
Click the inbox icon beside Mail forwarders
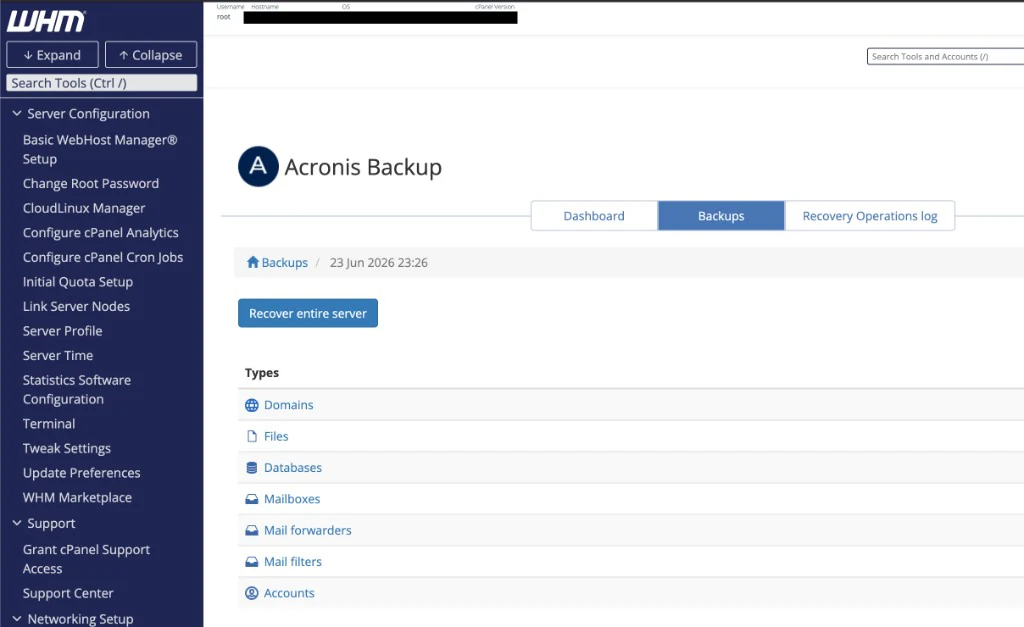[x=251, y=530]
